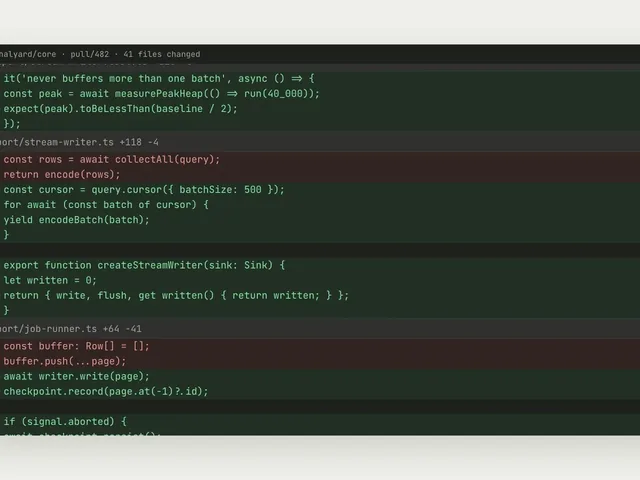Image resolution: width=640 pixels, height=480 pixels.
Task: Click the 'expect(peak).toBeLessThan(baseline / 2);' line
Action: (320, 109)
